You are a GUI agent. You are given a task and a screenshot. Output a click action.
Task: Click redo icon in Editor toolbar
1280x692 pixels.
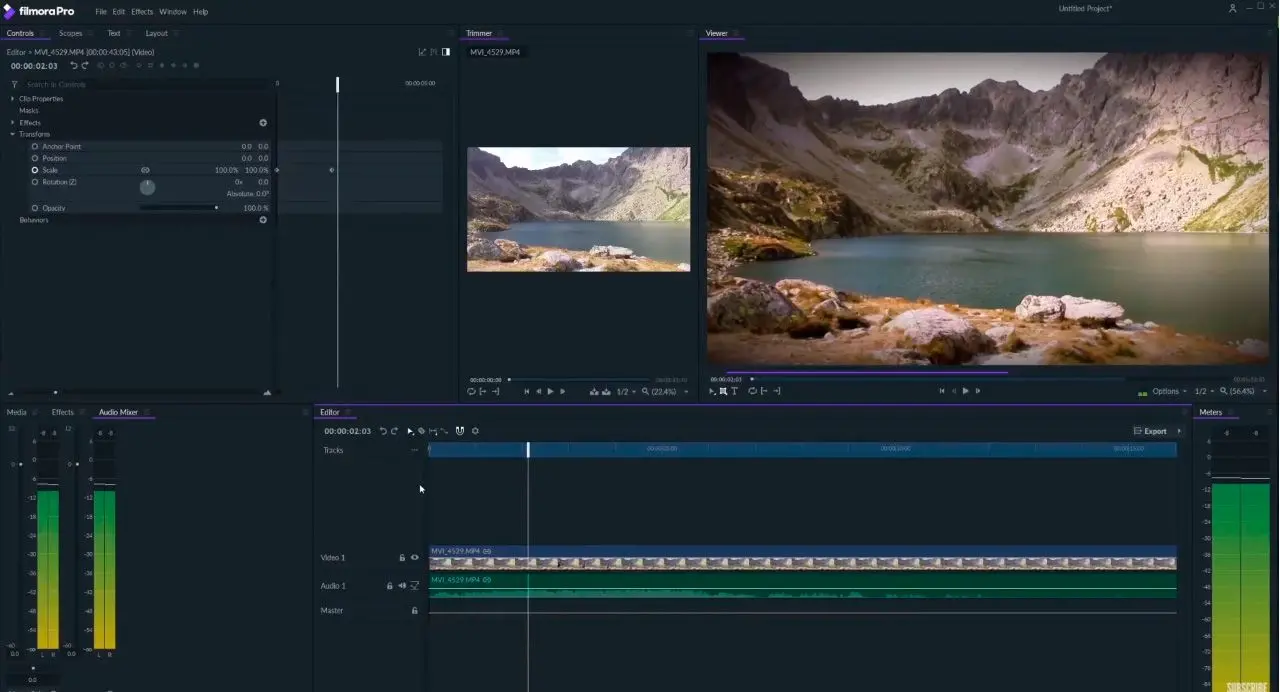[394, 431]
